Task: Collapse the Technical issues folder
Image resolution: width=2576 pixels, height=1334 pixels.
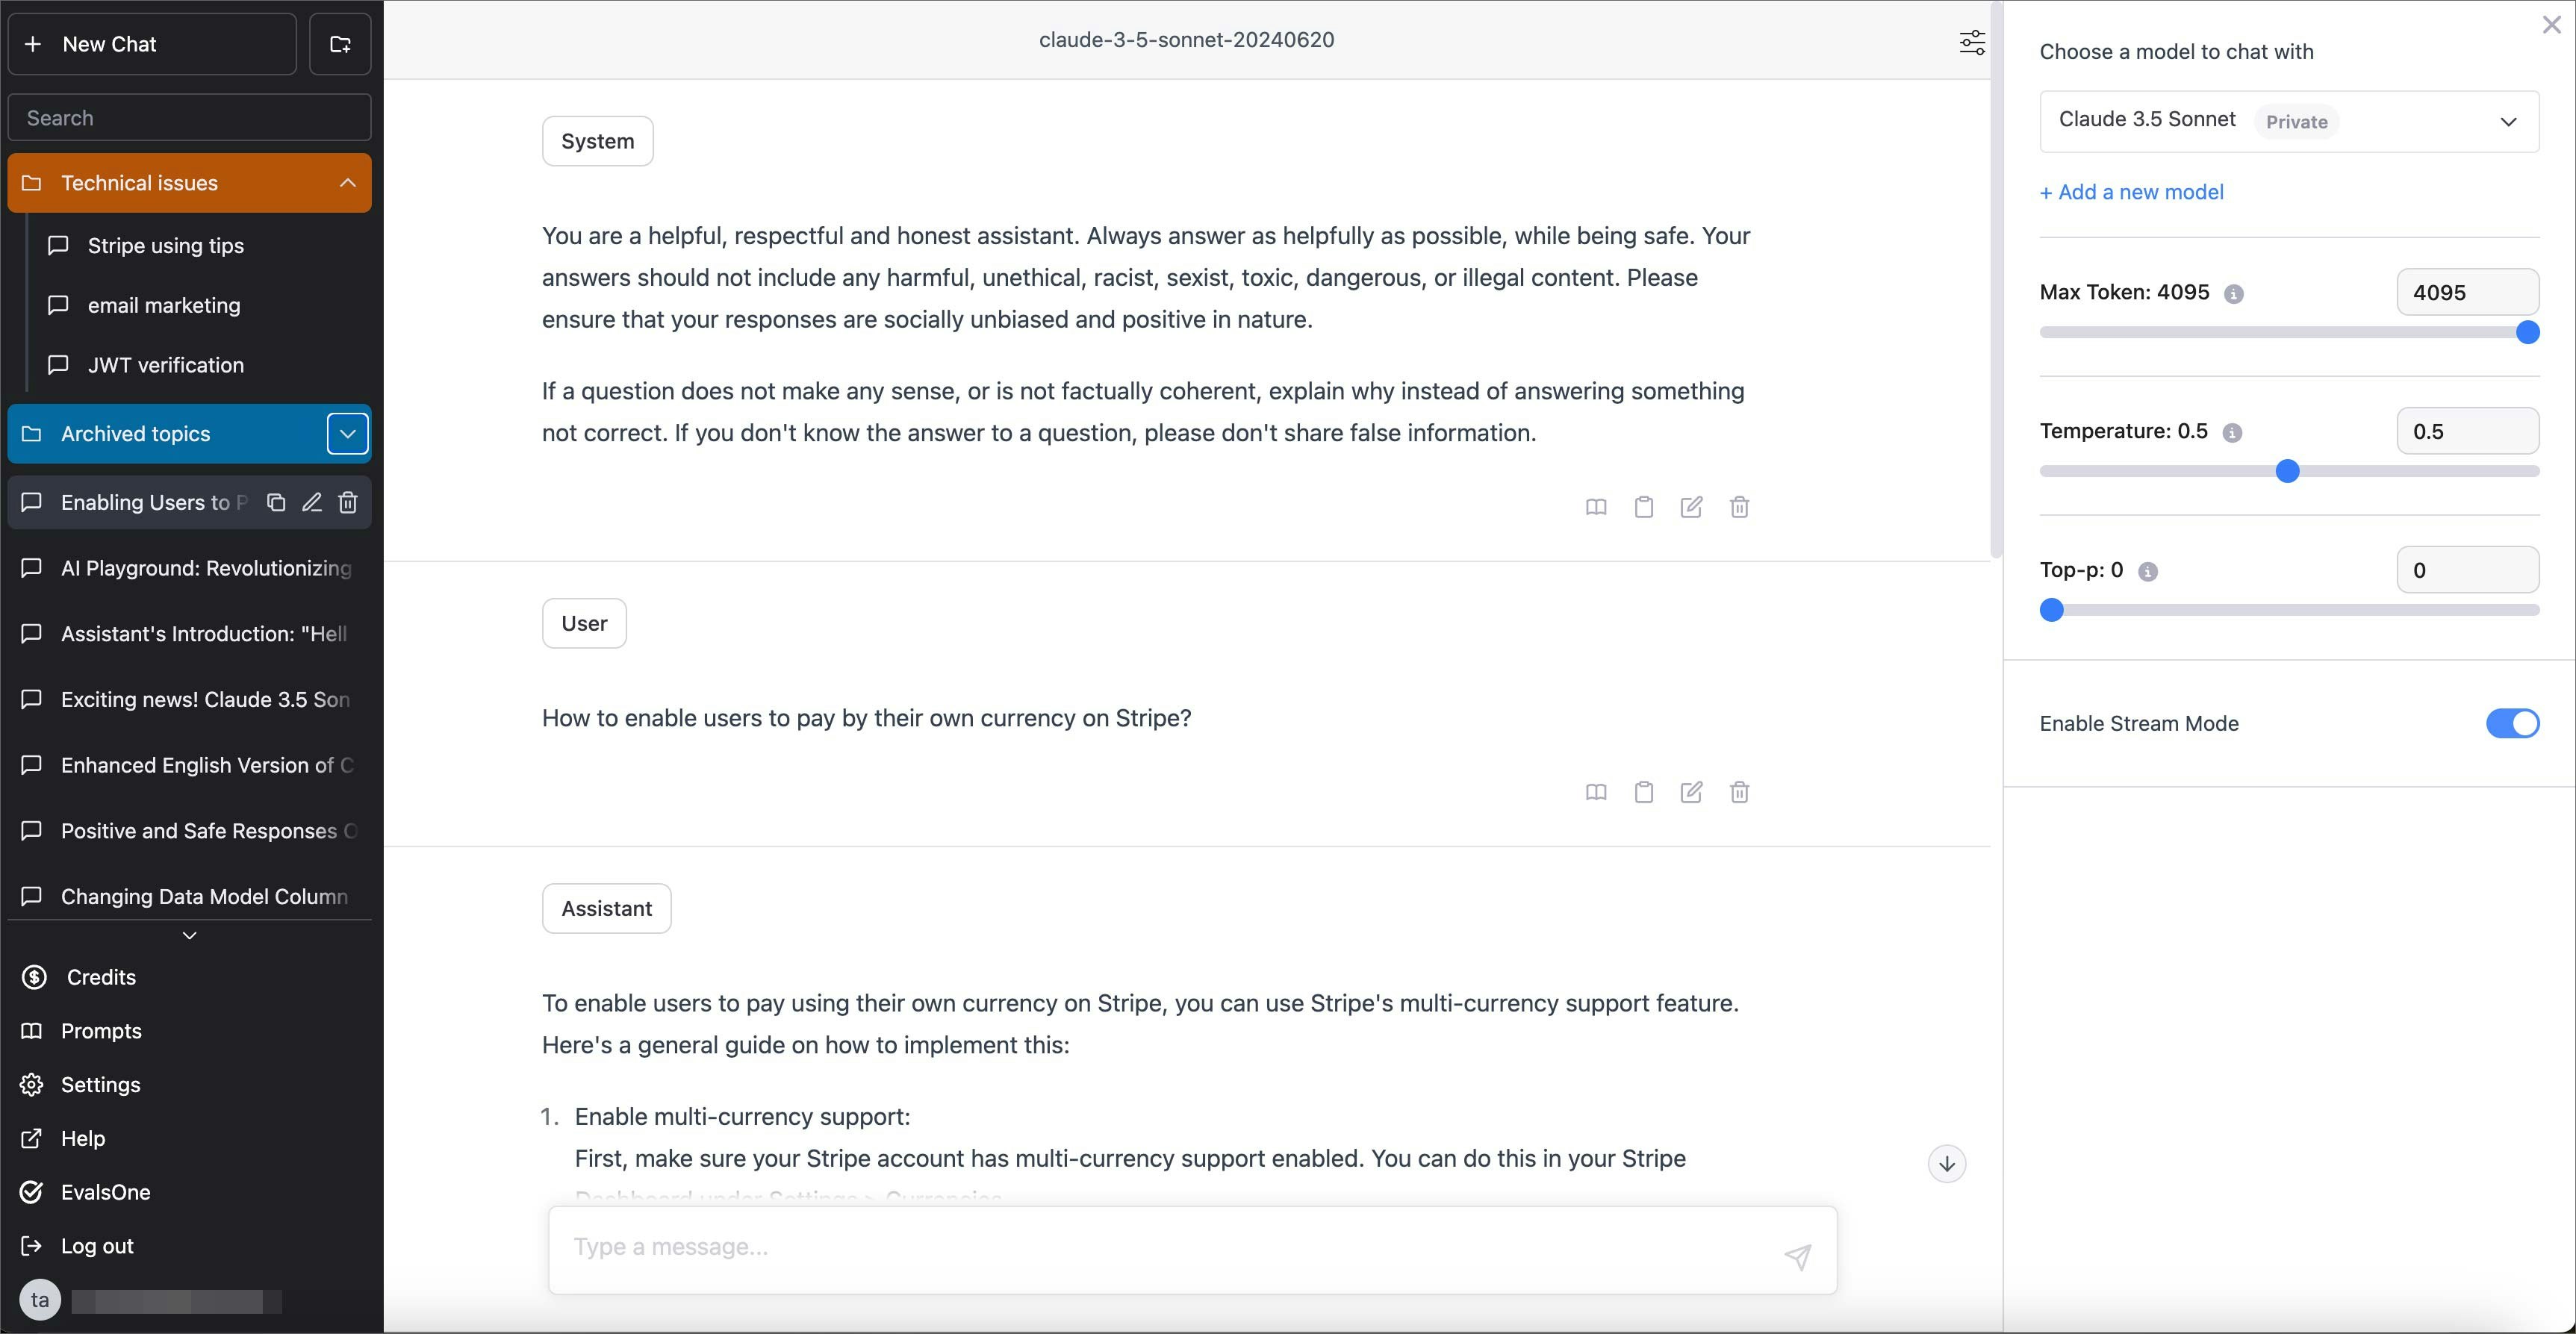Action: pos(347,183)
